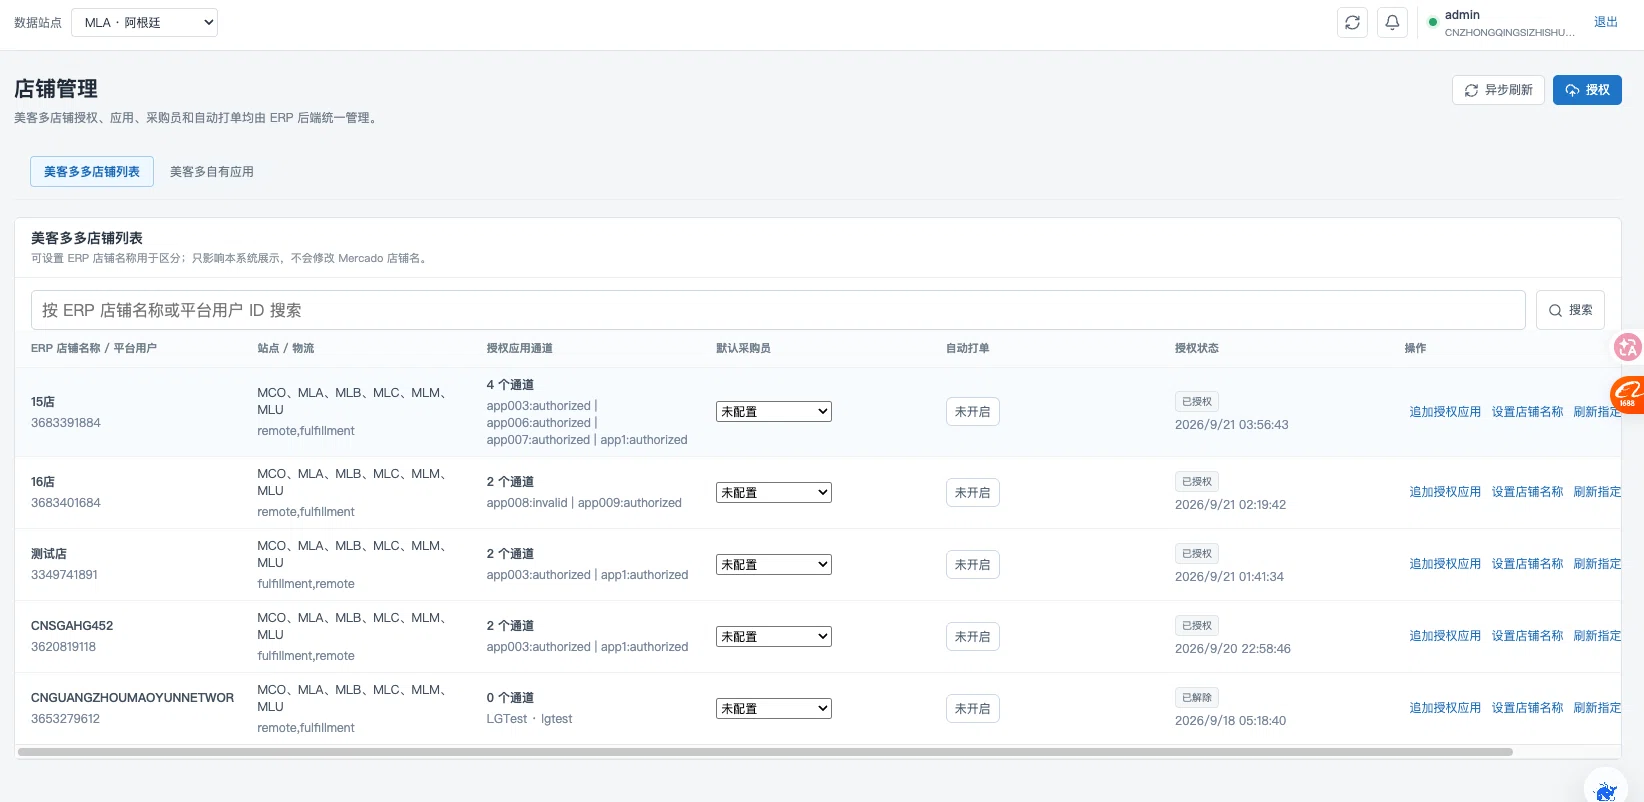Open default purchaser dropdown for 16店
This screenshot has height=802, width=1644.
tap(774, 493)
